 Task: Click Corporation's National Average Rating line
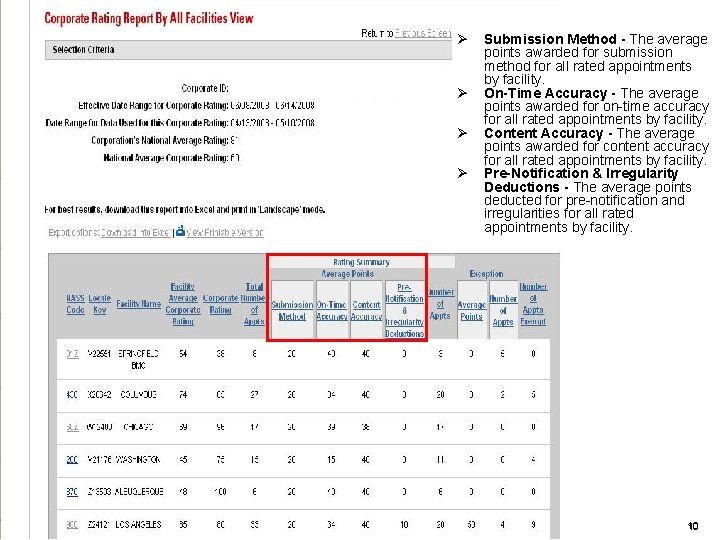pos(164,141)
